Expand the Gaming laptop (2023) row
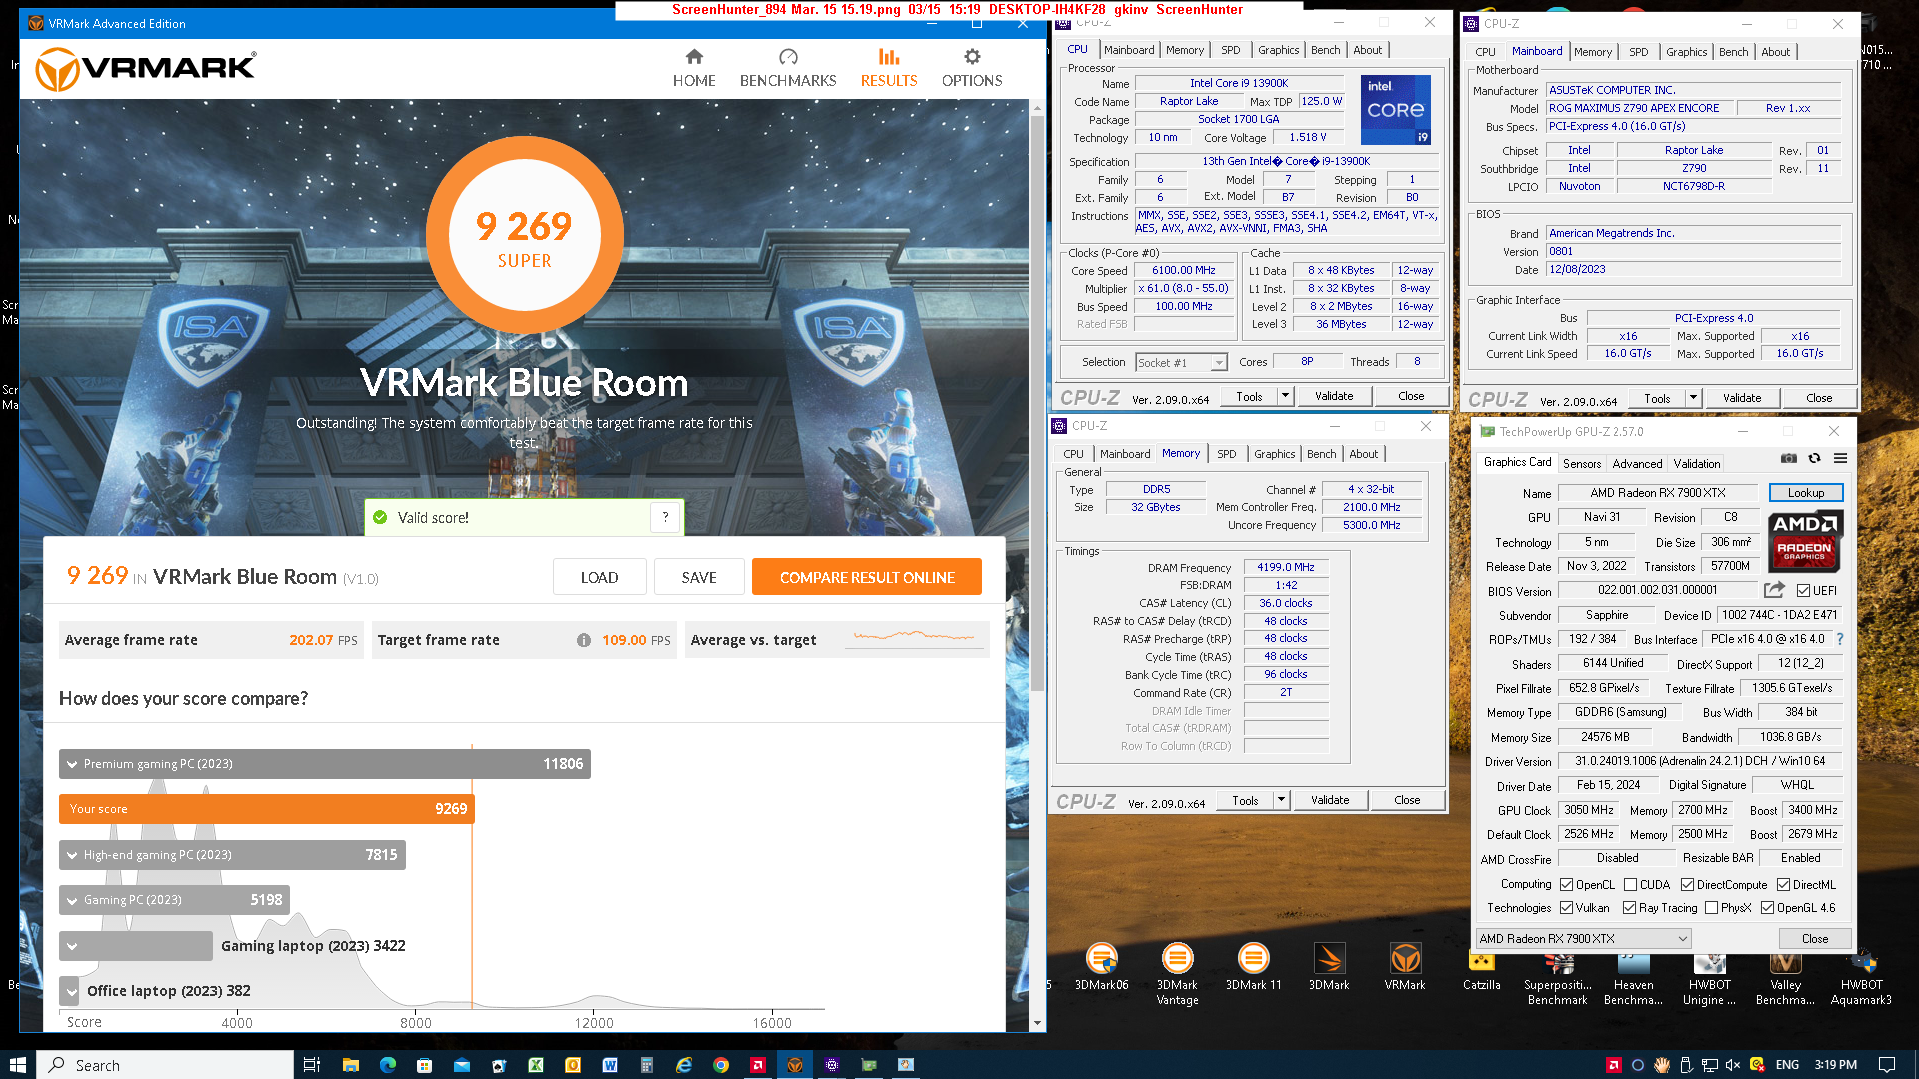Screen dimensions: 1919x1079 coord(72,946)
